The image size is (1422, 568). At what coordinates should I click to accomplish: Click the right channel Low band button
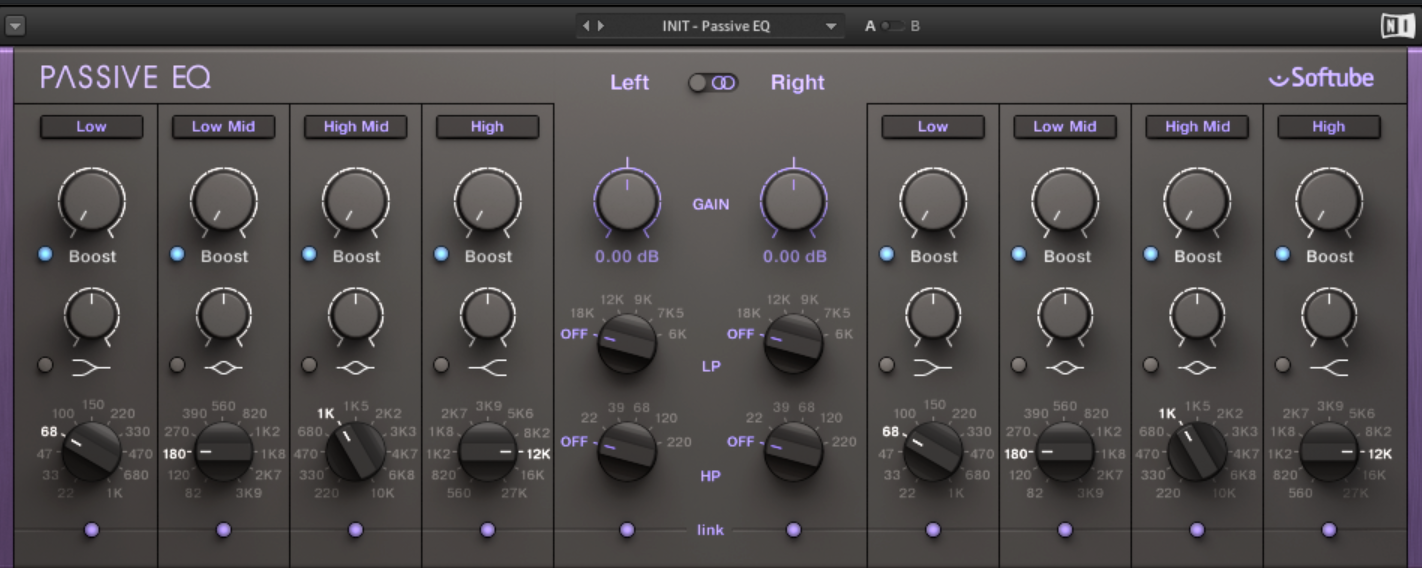(932, 126)
